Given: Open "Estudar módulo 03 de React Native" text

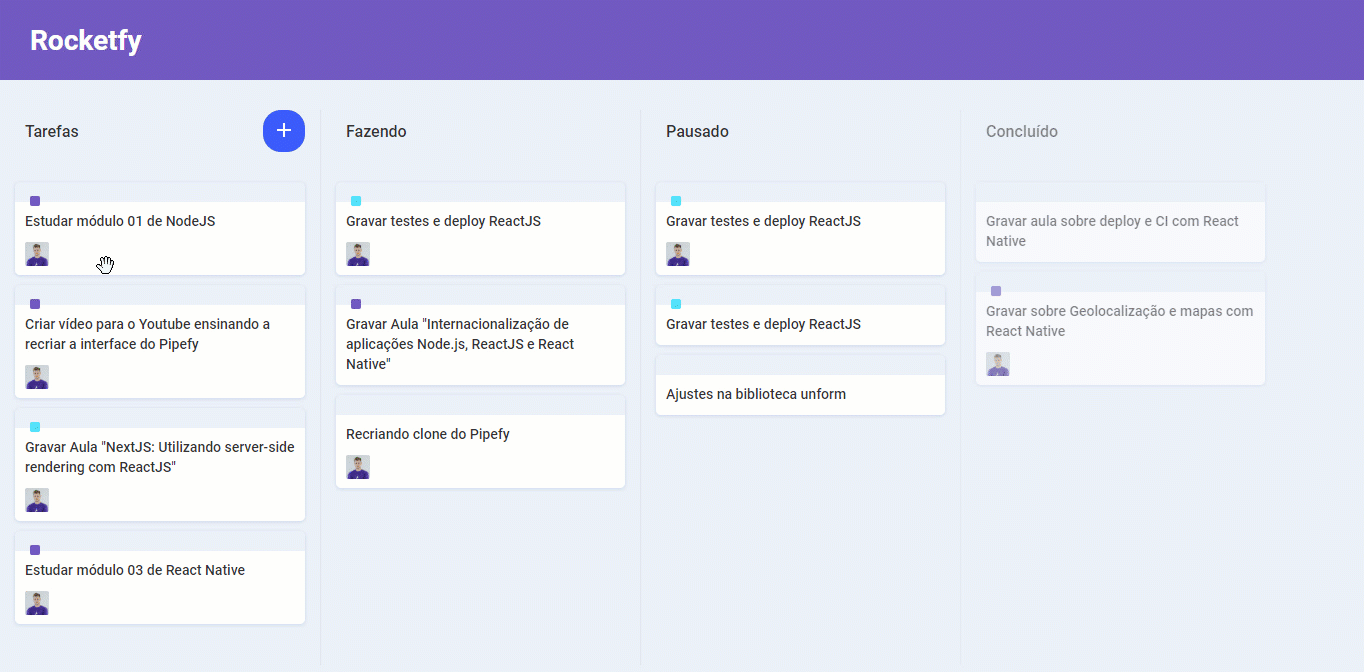Looking at the screenshot, I should [135, 570].
